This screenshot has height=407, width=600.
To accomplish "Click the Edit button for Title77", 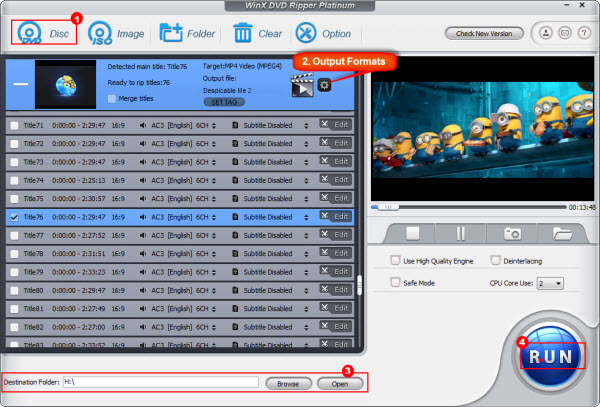I will [336, 234].
